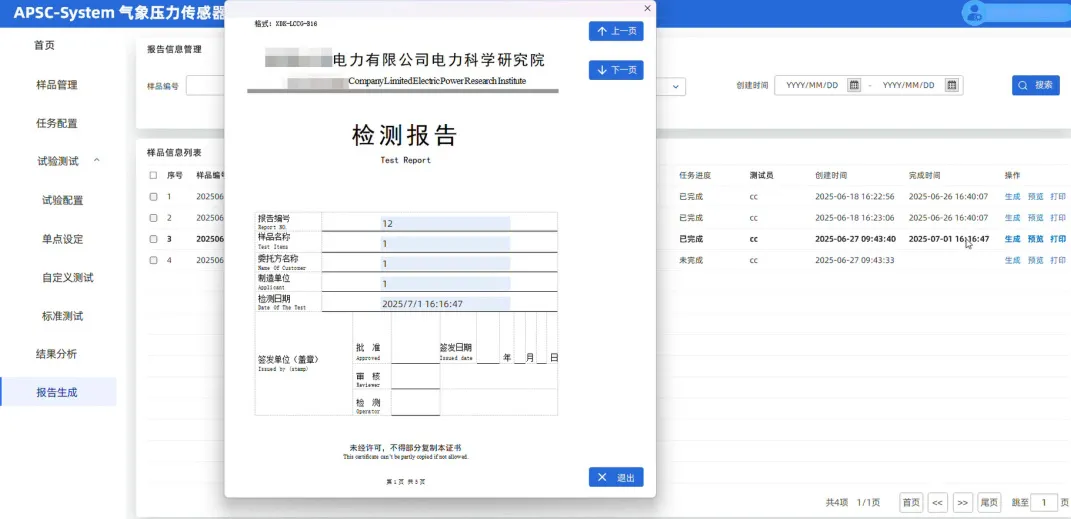The height and width of the screenshot is (519, 1071).
Task: Click 打印 link in row 3
Action: click(1058, 239)
